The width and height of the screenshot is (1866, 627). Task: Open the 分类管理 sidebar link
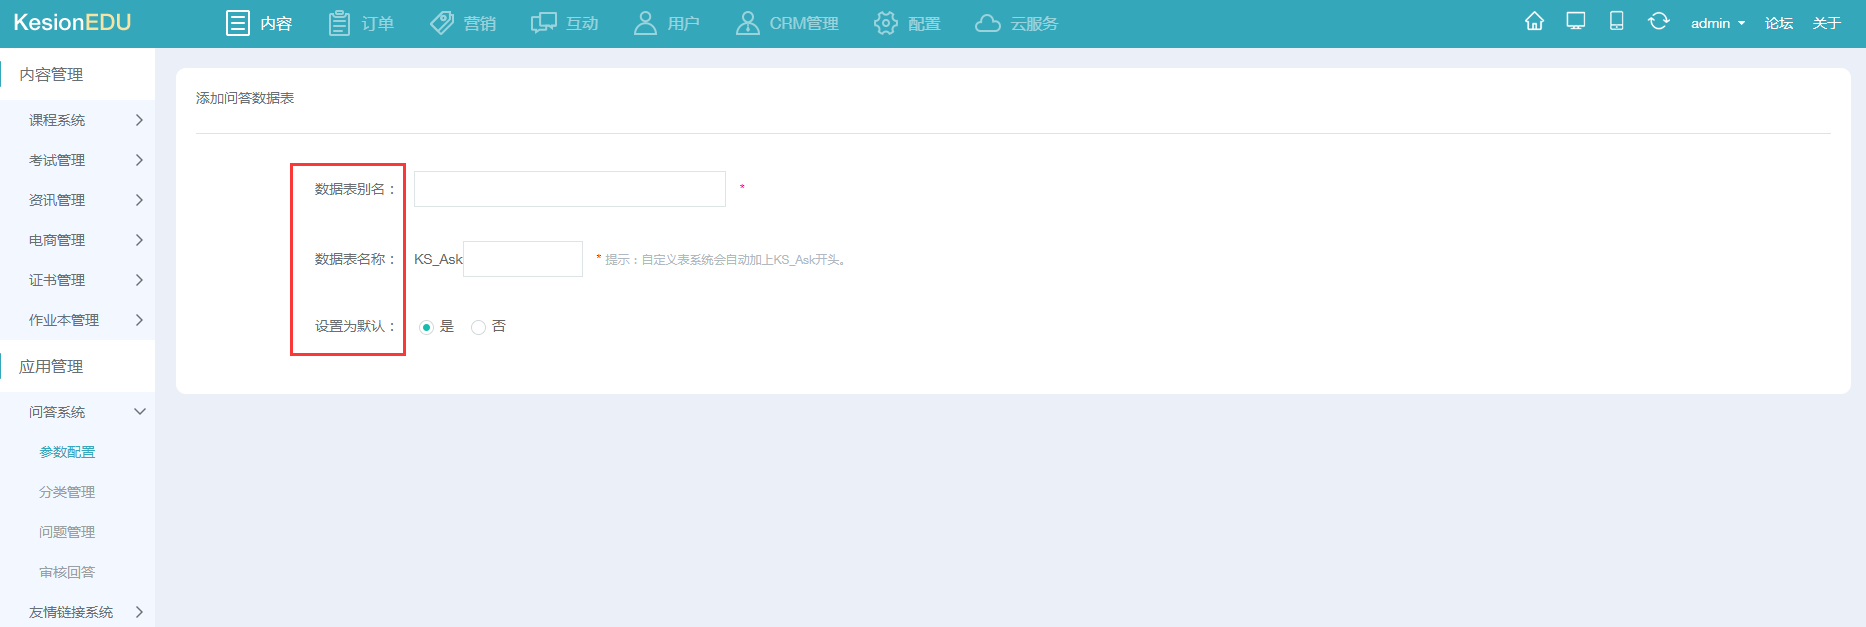tap(67, 492)
